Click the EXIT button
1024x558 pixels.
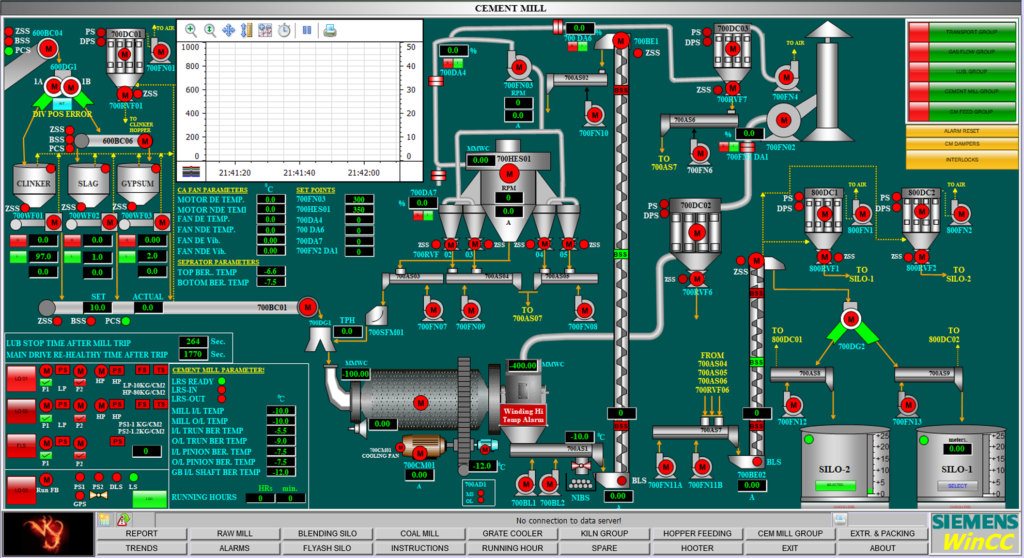pos(790,548)
